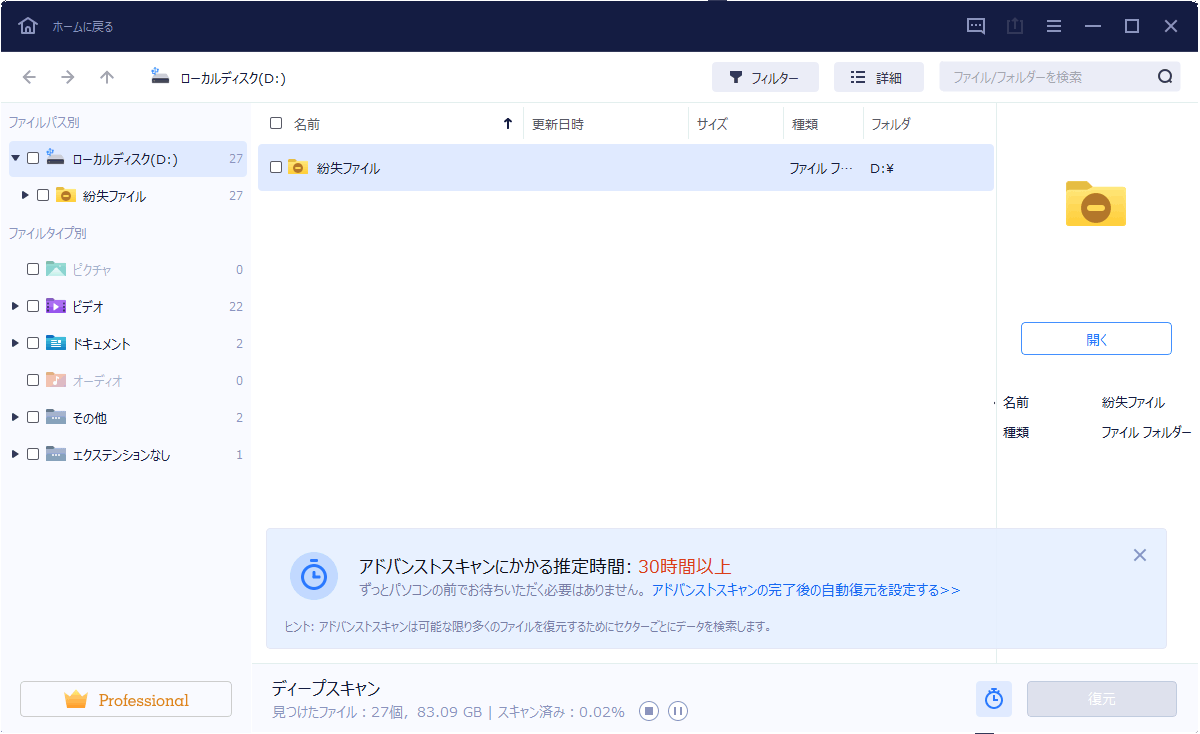Check the ピクチャ checkbox
Image resolution: width=1200 pixels, height=734 pixels.
pyautogui.click(x=33, y=269)
